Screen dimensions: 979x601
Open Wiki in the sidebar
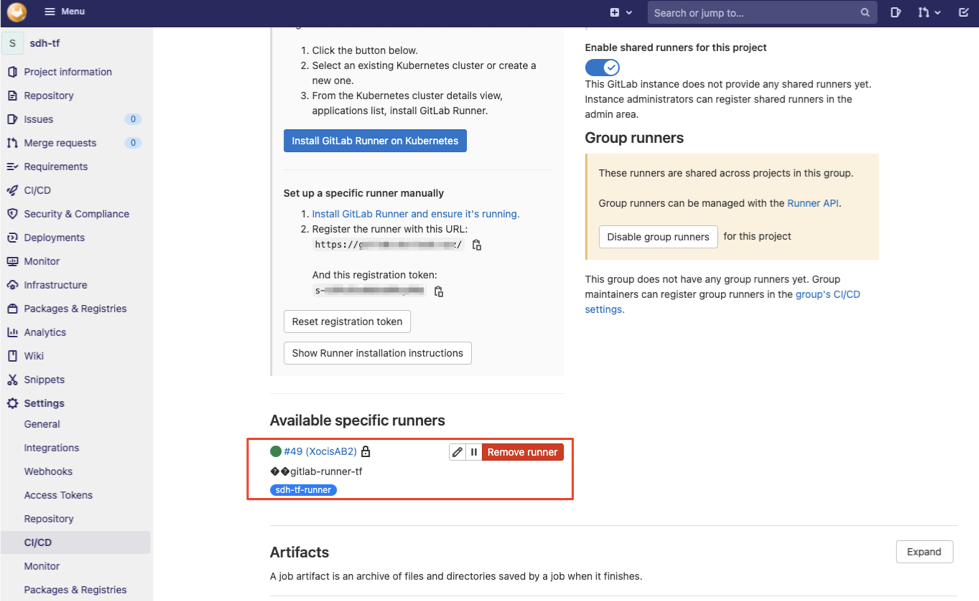coord(34,356)
